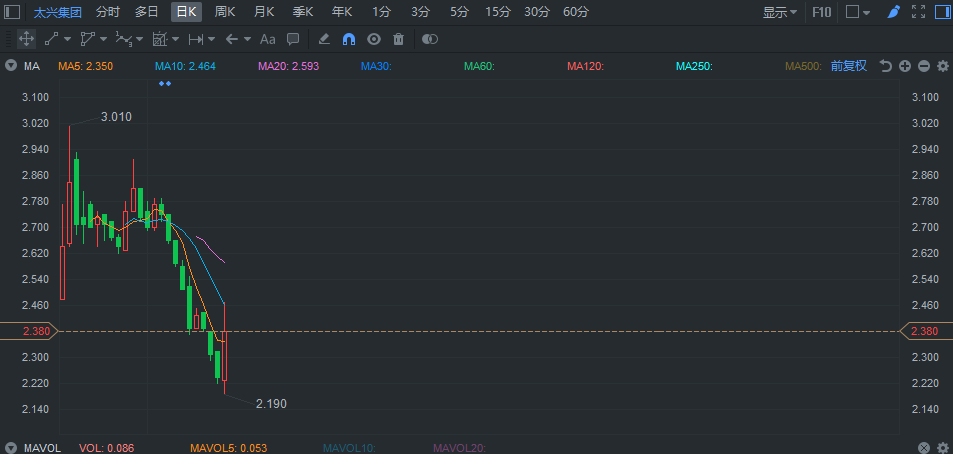
Task: Switch to the 多日 tab
Action: [146, 12]
